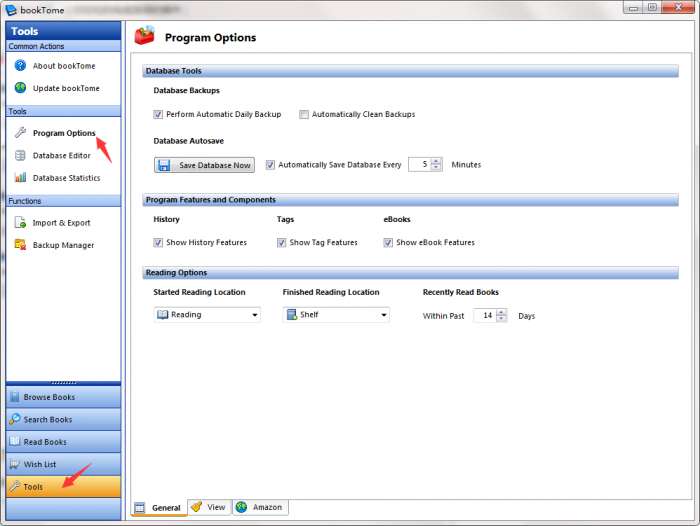Viewport: 700px width, 526px height.
Task: Open Database Statistics
Action: click(x=67, y=178)
